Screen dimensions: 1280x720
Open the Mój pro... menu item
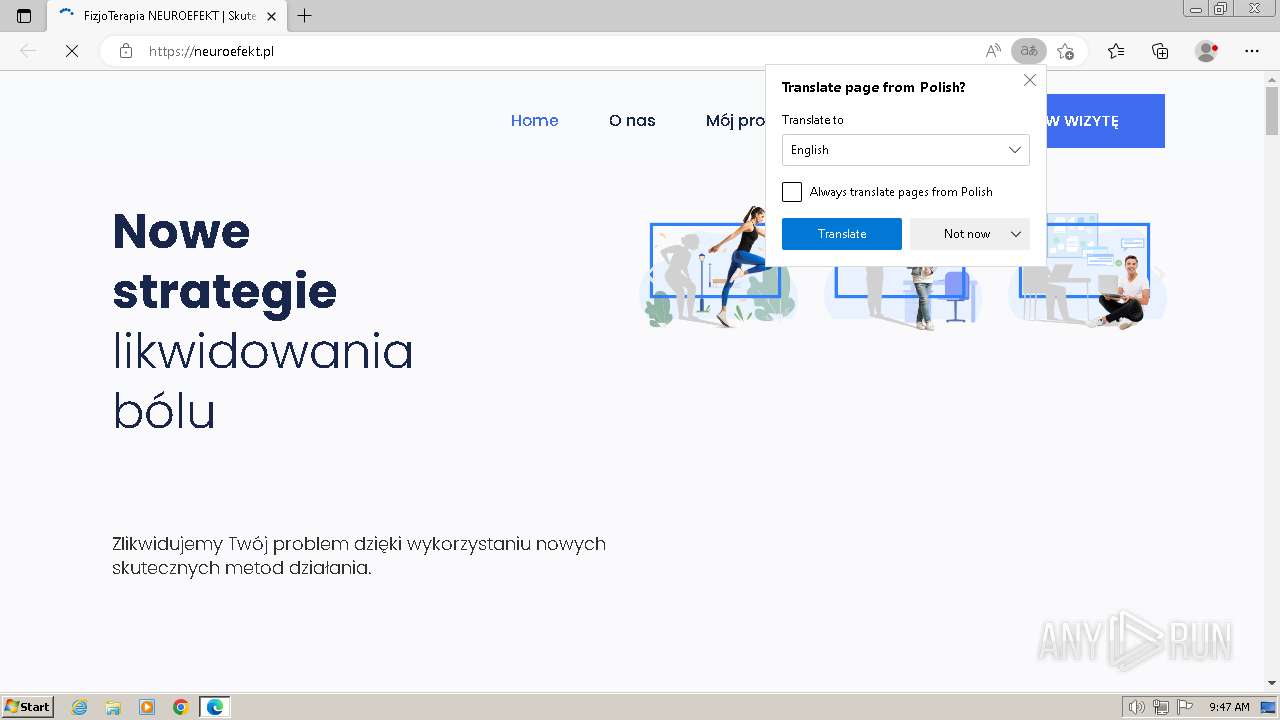tap(735, 121)
